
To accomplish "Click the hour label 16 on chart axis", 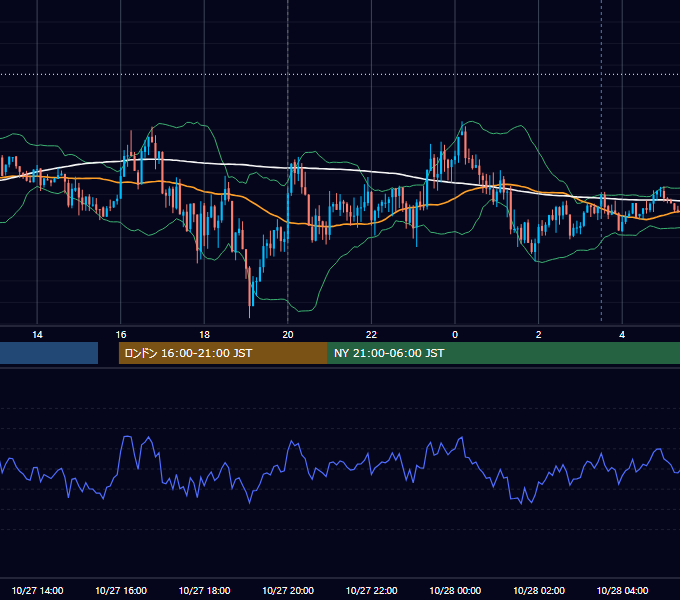I will point(121,335).
